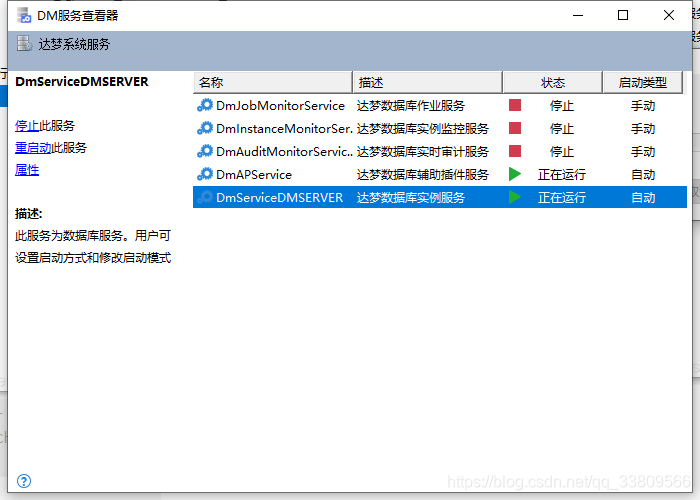Viewport: 700px width, 500px height.
Task: Click the DmInstanceMonitorSer. gear icon
Action: (205, 129)
